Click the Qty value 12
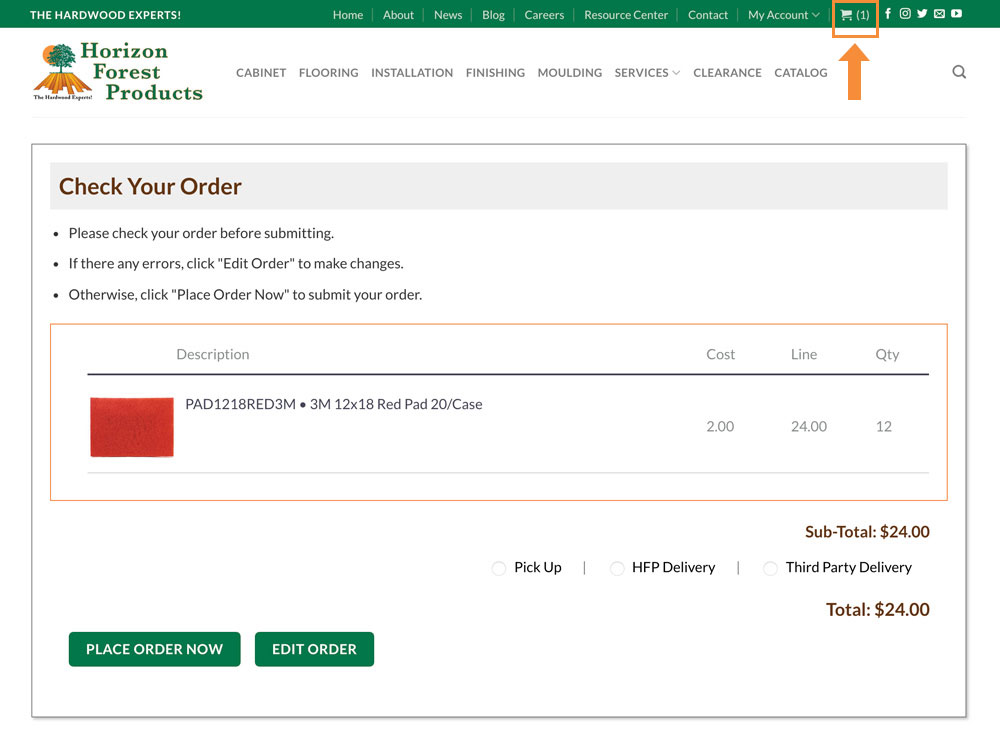 [883, 426]
